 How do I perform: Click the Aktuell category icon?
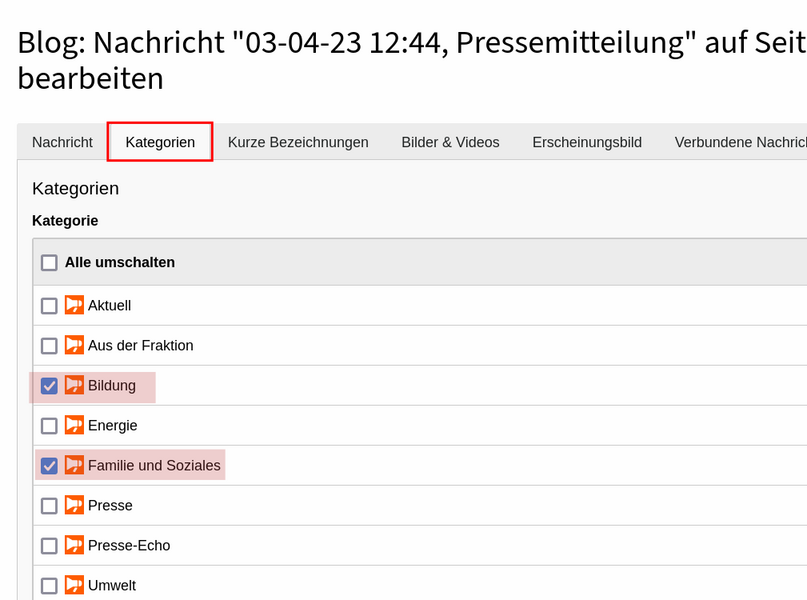click(74, 305)
